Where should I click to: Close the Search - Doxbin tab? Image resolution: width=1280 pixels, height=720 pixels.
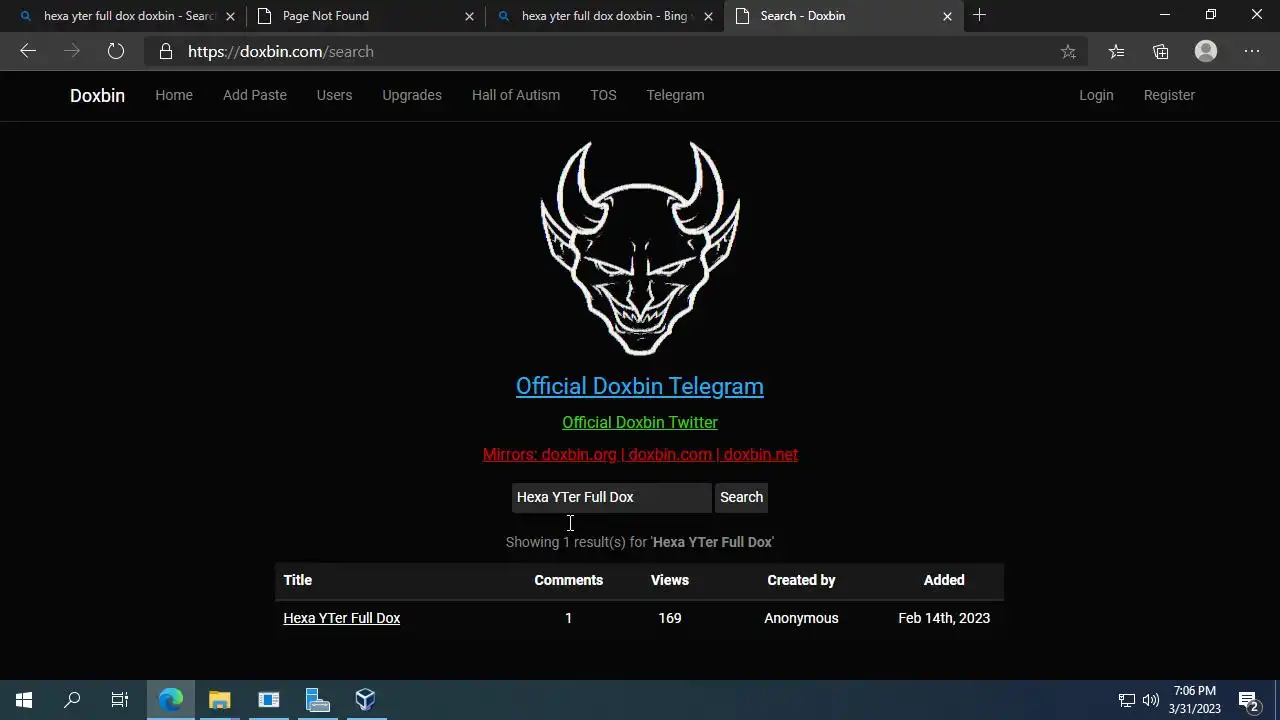click(x=947, y=16)
